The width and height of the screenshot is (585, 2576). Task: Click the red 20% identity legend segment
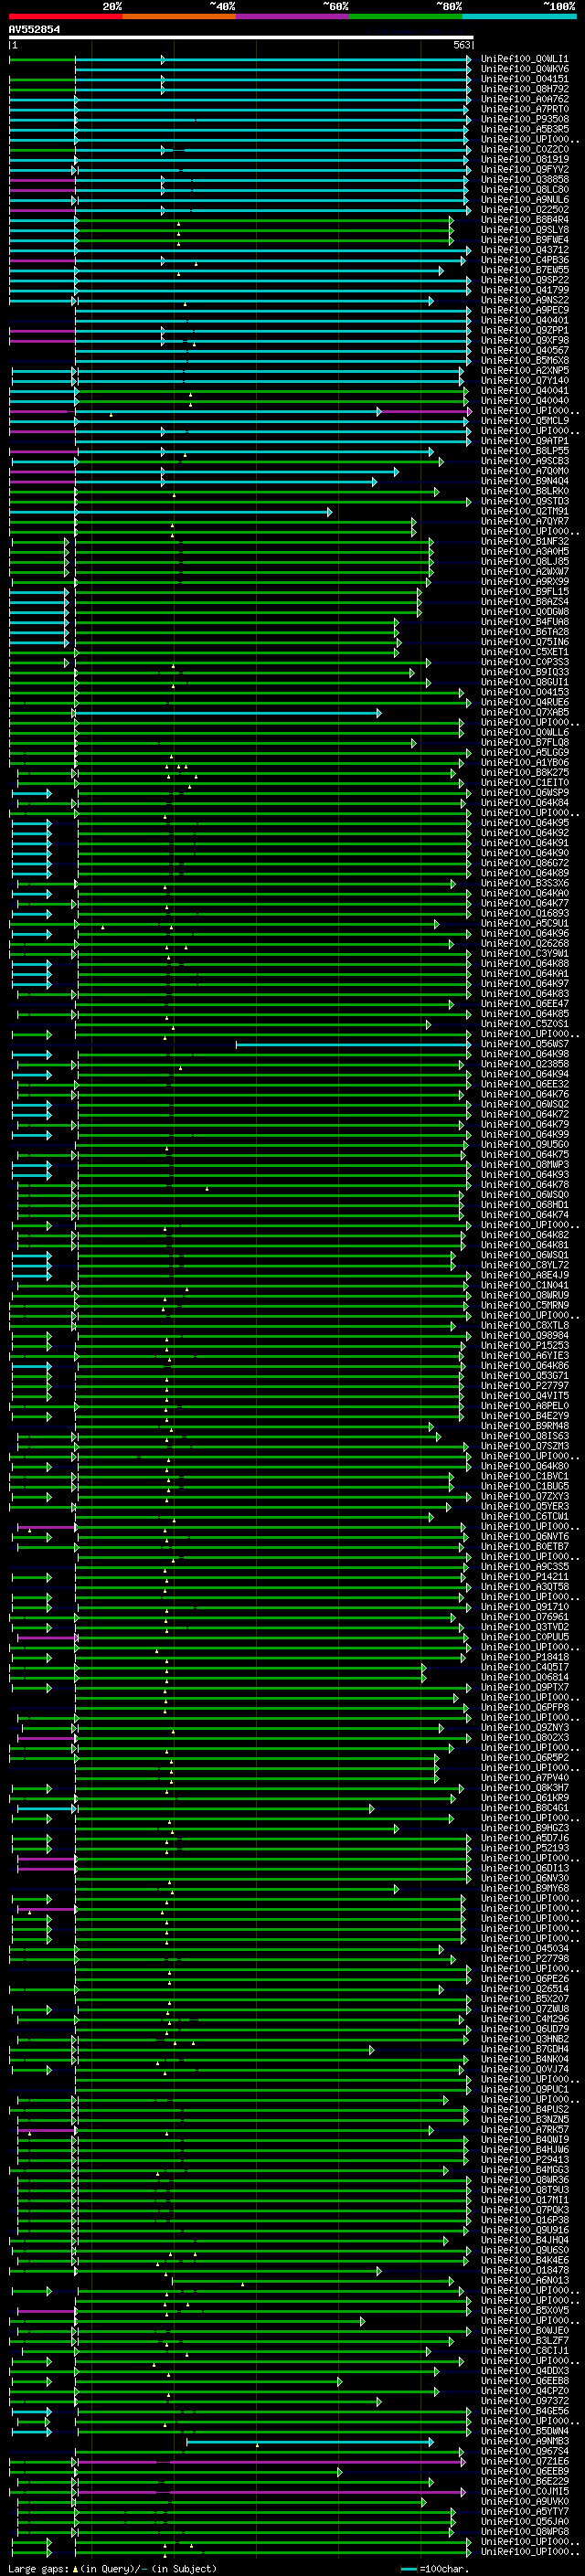click(66, 16)
